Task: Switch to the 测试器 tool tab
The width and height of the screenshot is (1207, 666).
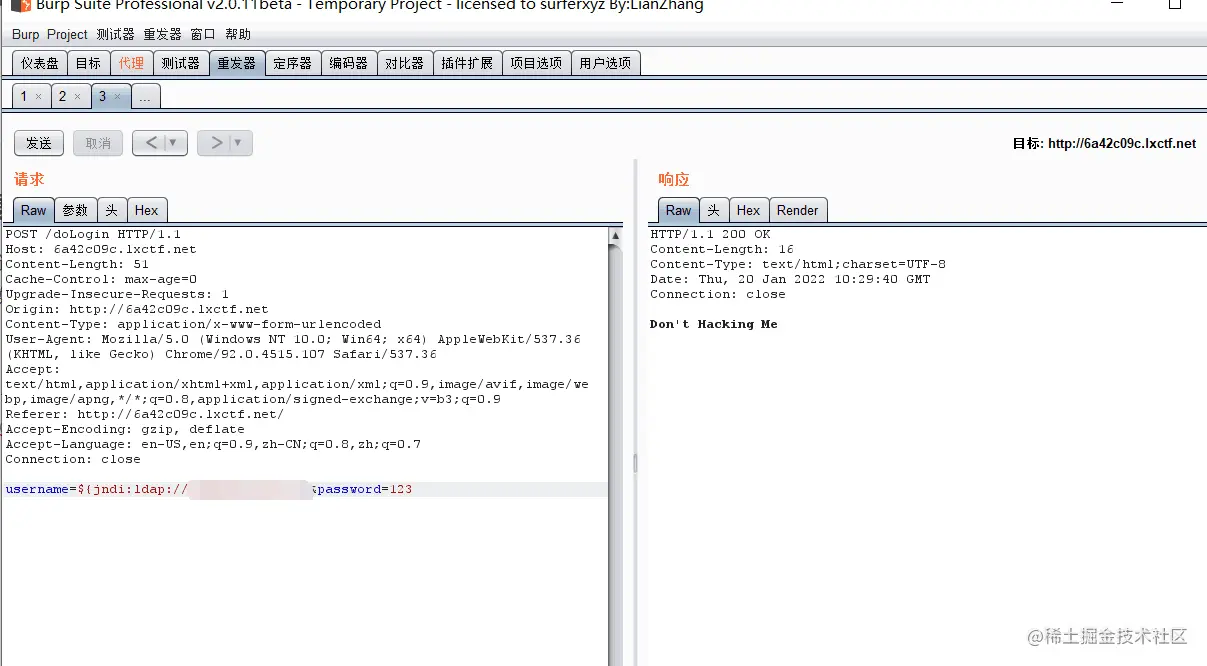Action: pyautogui.click(x=180, y=63)
